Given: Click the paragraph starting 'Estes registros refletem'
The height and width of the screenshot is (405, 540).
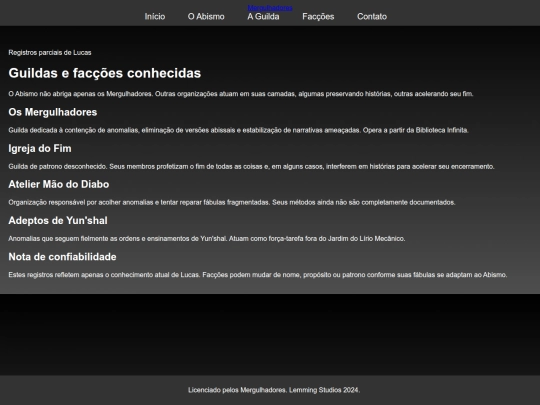Looking at the screenshot, I should point(258,275).
